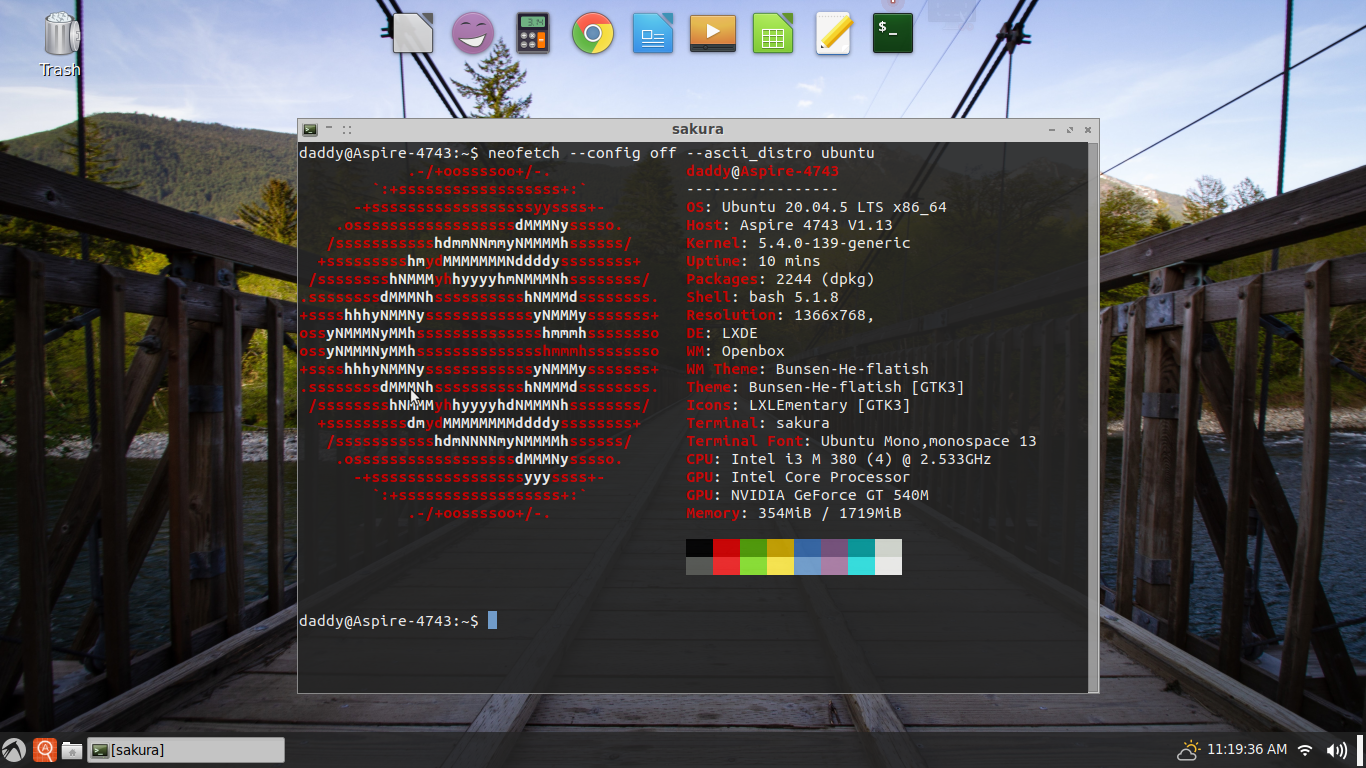Click the terminal font 'Ubuntu Mono,monospace 13'
The height and width of the screenshot is (768, 1366).
click(x=928, y=441)
